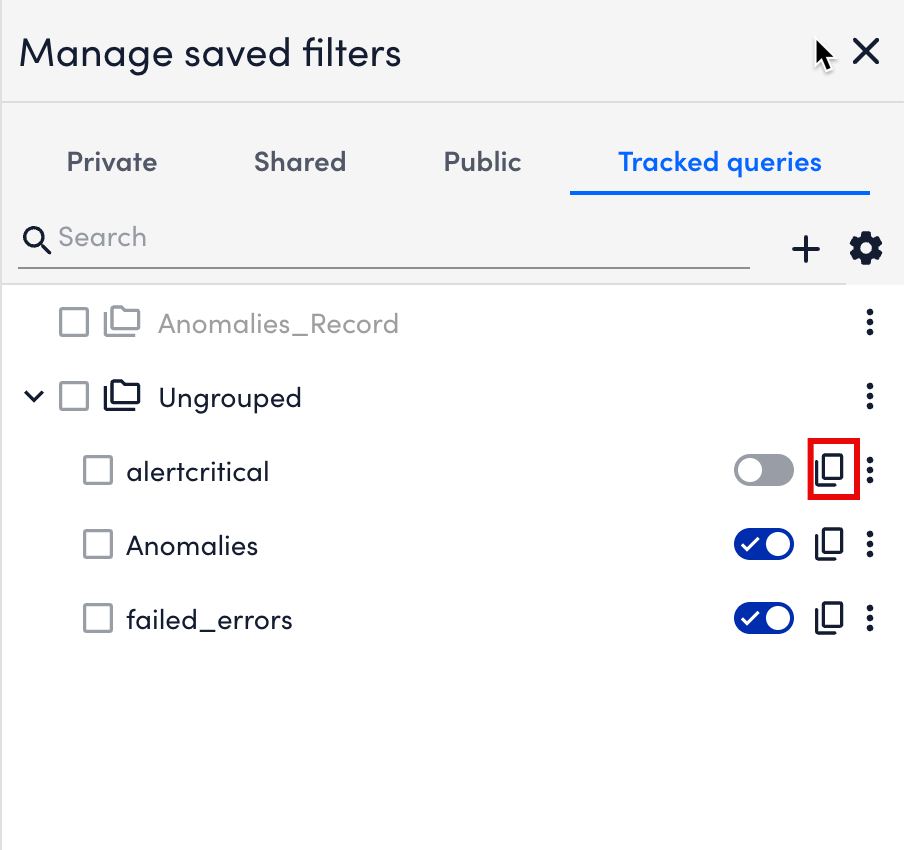Open the Shared tab
Image resolution: width=904 pixels, height=850 pixels.
(299, 162)
